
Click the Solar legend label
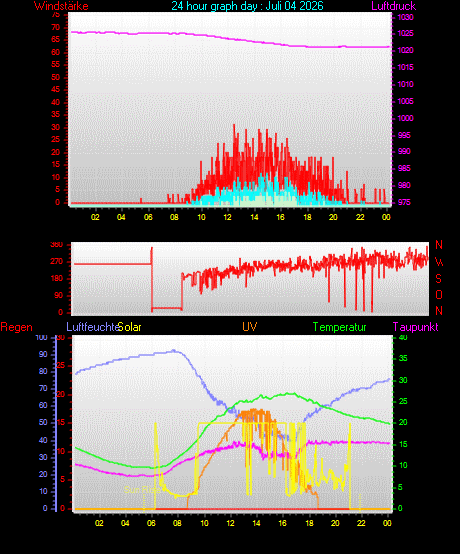129,327
